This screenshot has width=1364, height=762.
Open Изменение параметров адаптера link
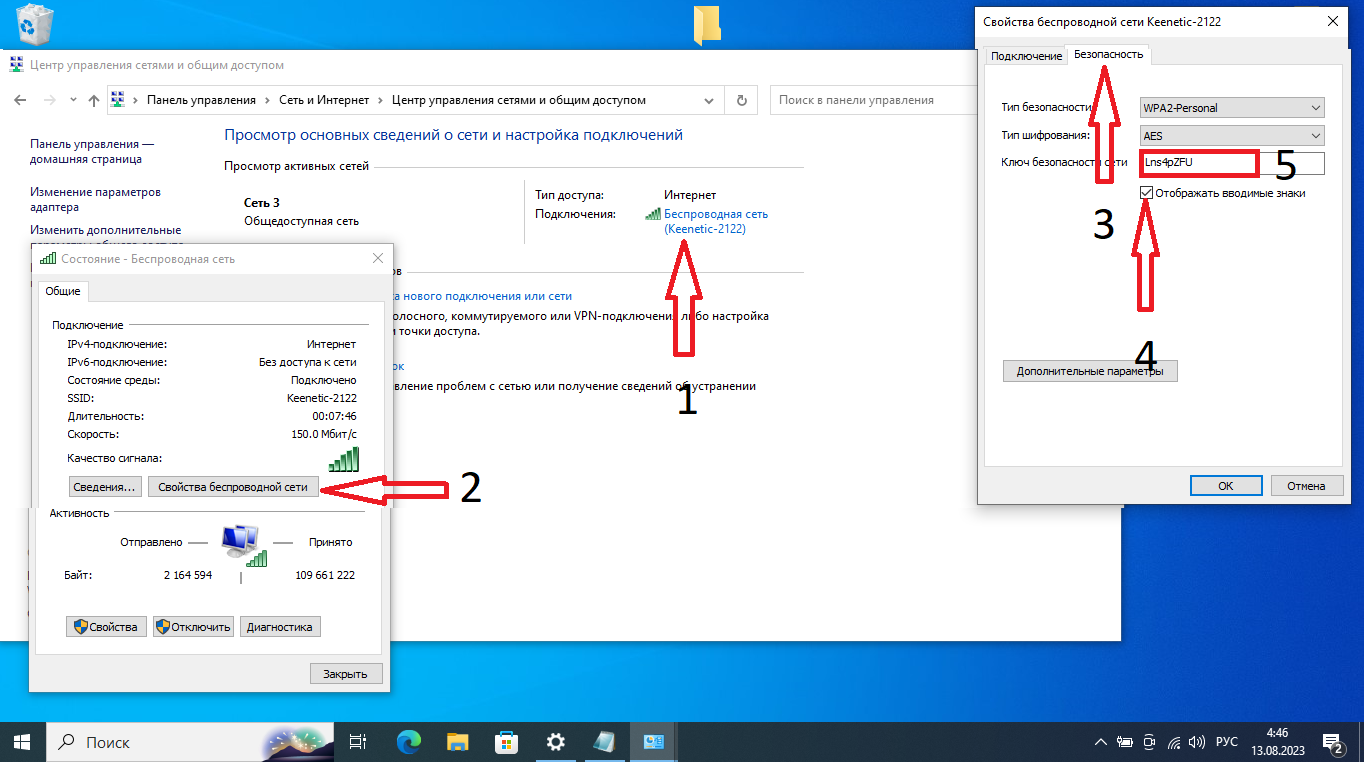tap(95, 199)
